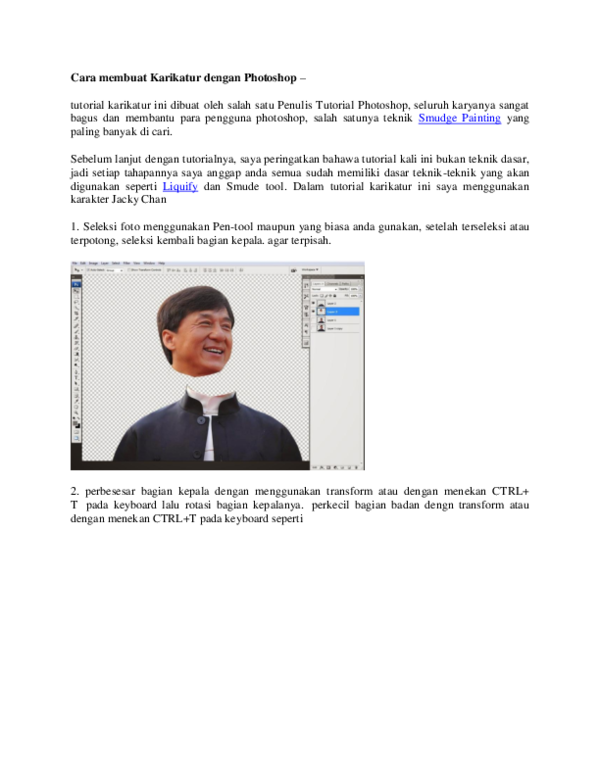Click the foreground/background color swatches
Image resolution: width=600 pixels, height=776 pixels.
[76, 425]
